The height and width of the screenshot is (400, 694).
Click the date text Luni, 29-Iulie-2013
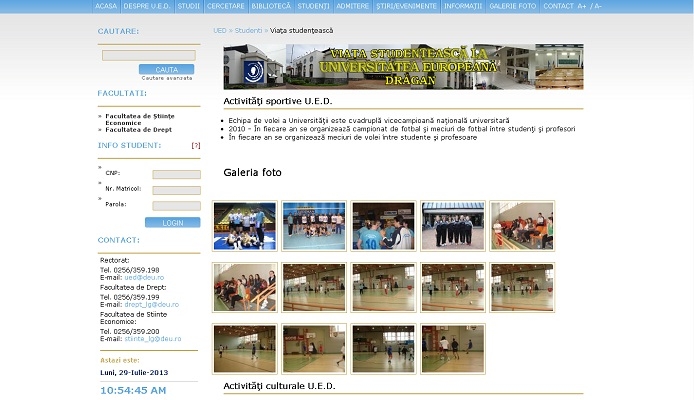tap(134, 373)
